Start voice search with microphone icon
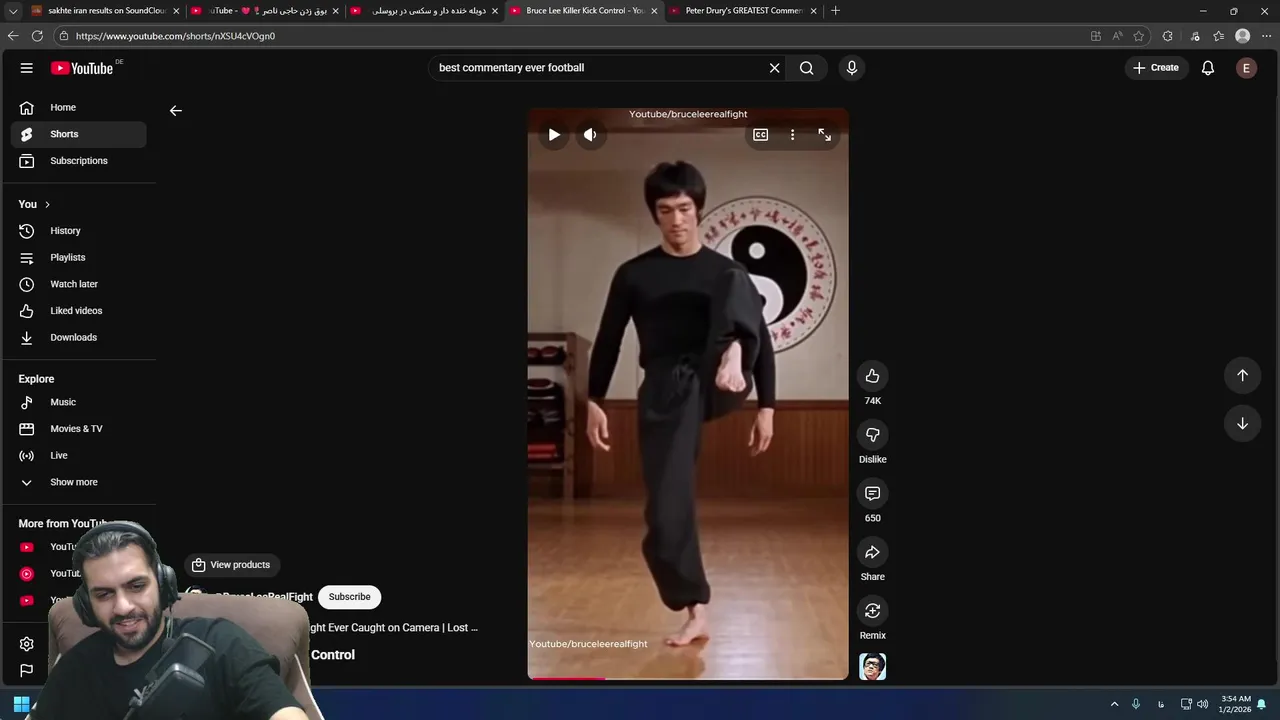 coord(852,68)
